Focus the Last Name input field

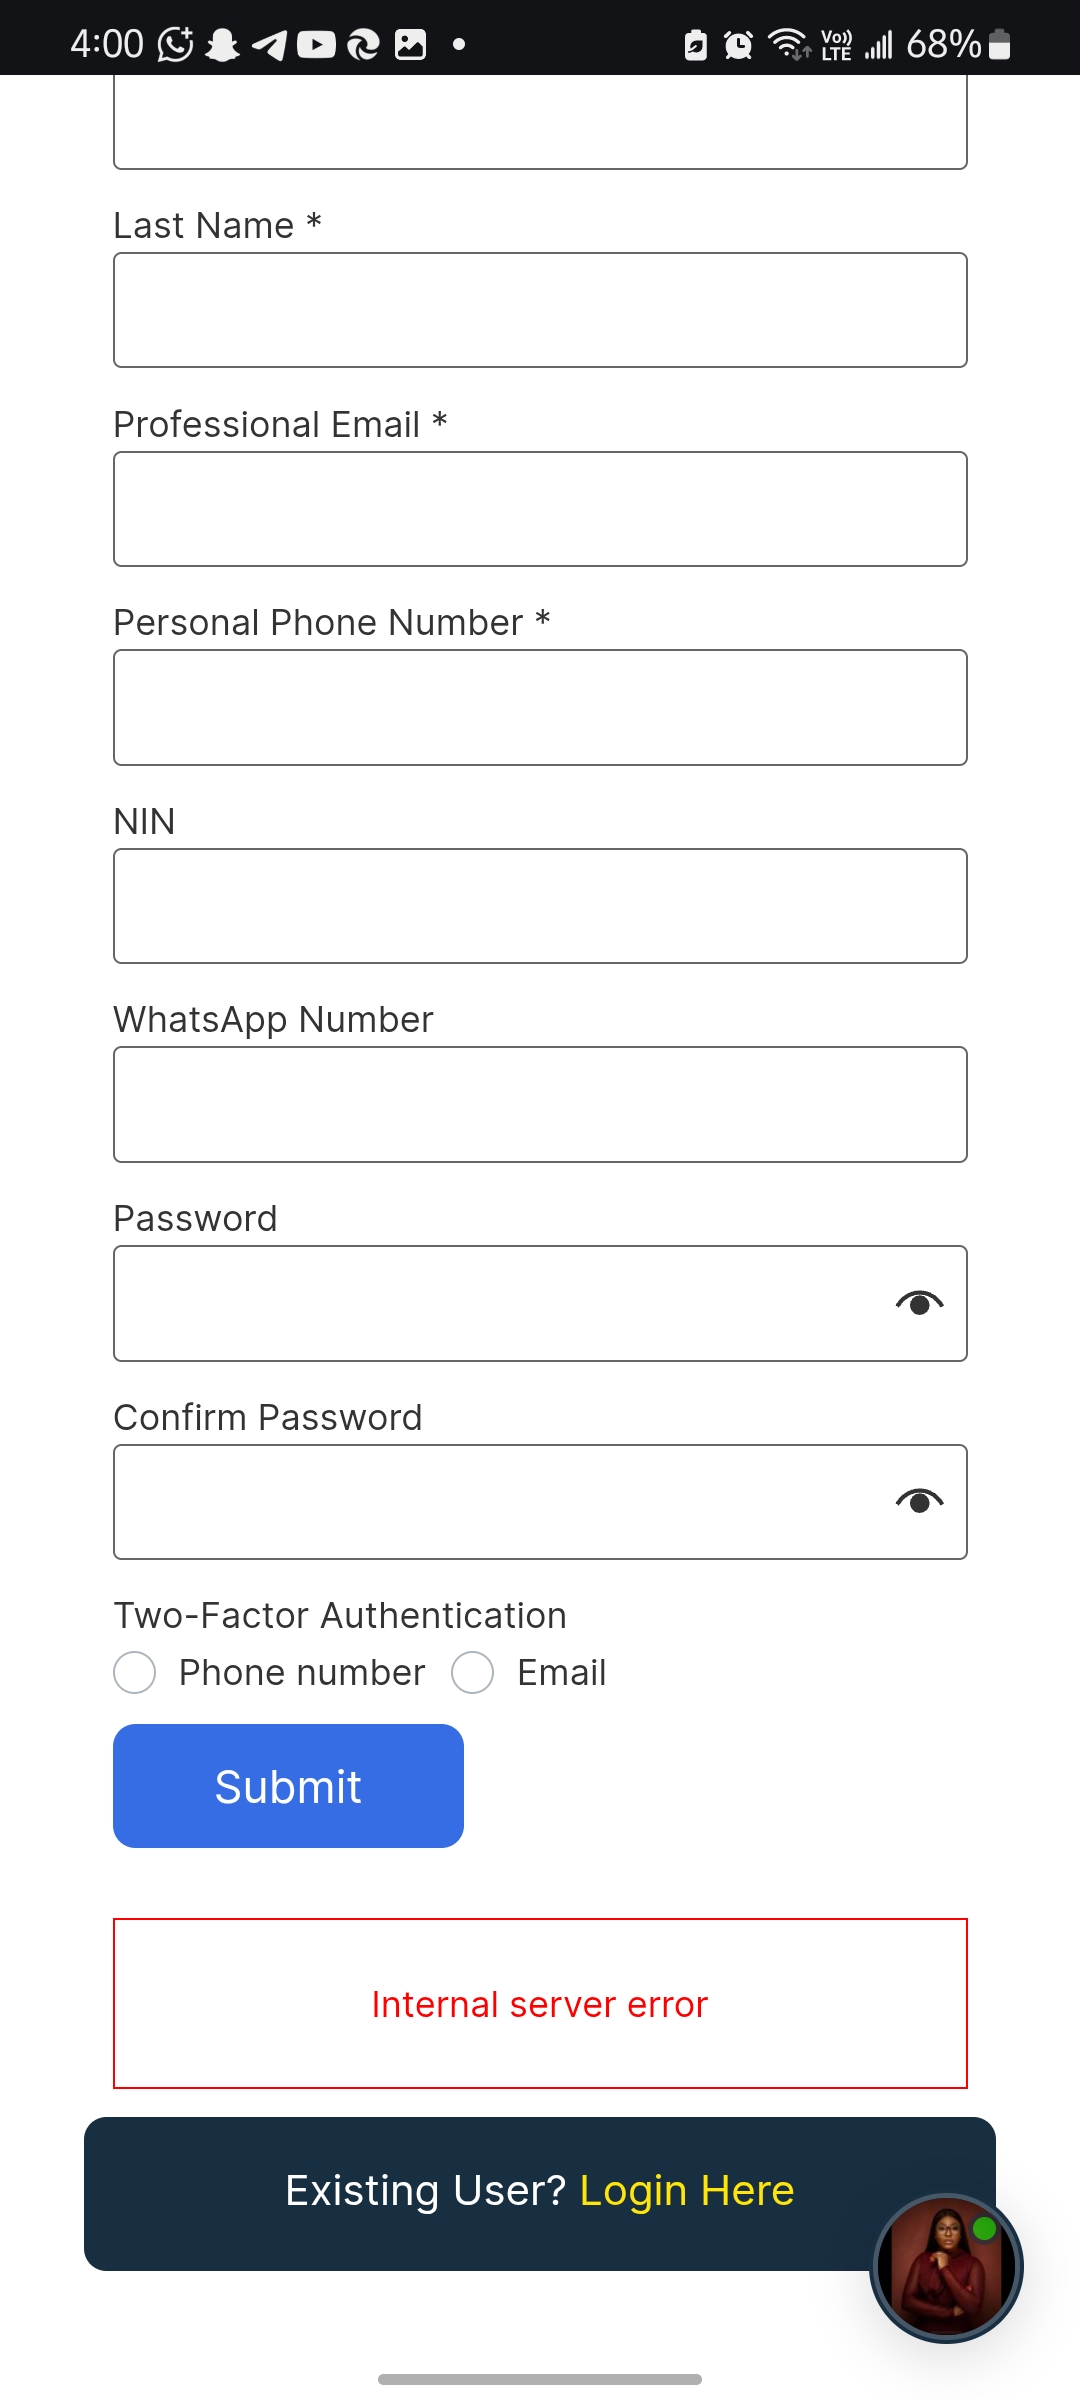tap(540, 310)
